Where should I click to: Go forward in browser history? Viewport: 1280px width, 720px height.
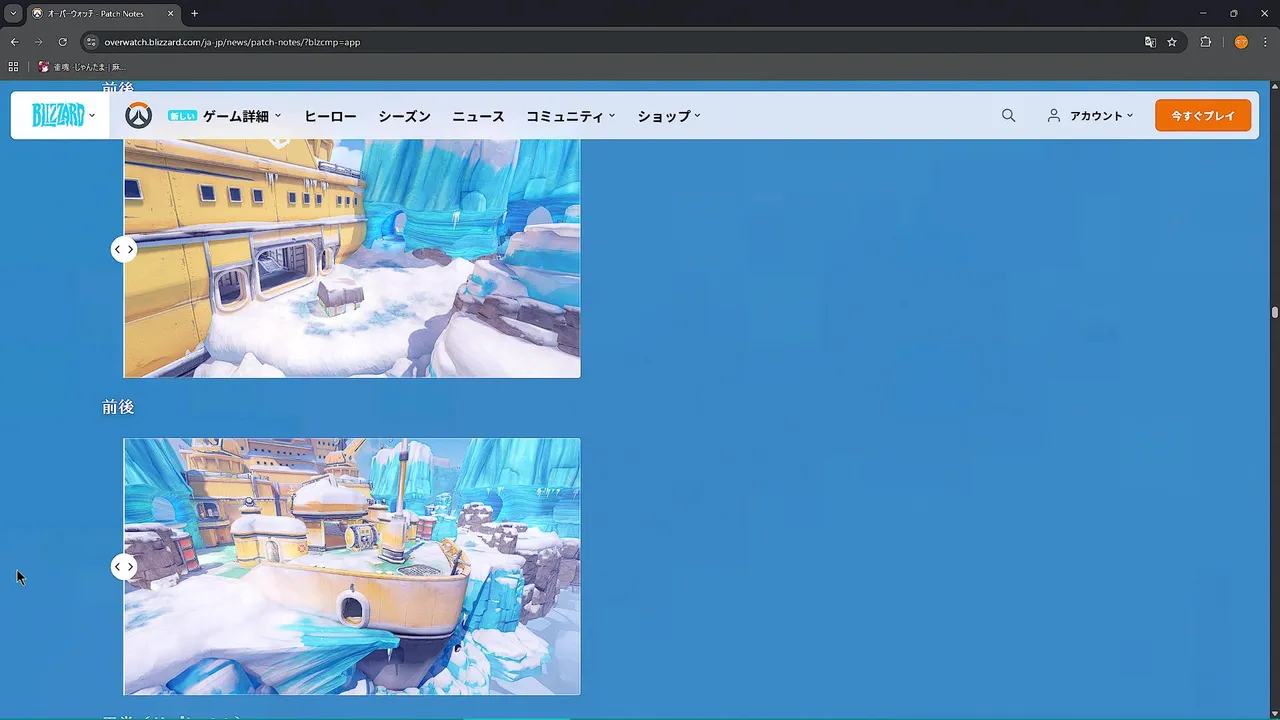click(x=38, y=42)
